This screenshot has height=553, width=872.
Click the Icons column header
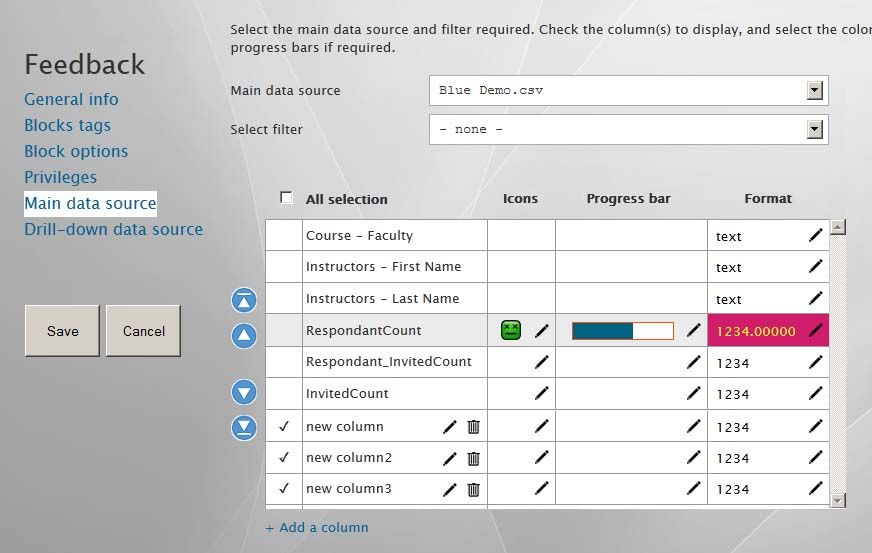[520, 199]
